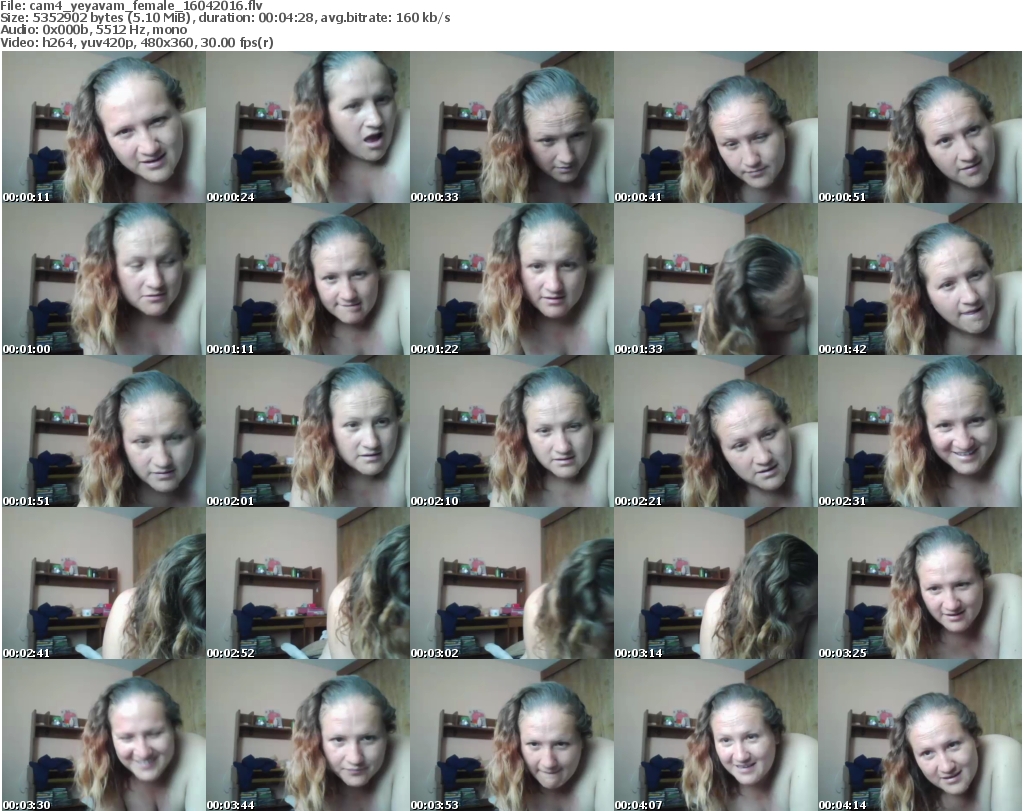Open the frame stamped 00:03:25
Screen dimensions: 1024x811
pos(920,584)
